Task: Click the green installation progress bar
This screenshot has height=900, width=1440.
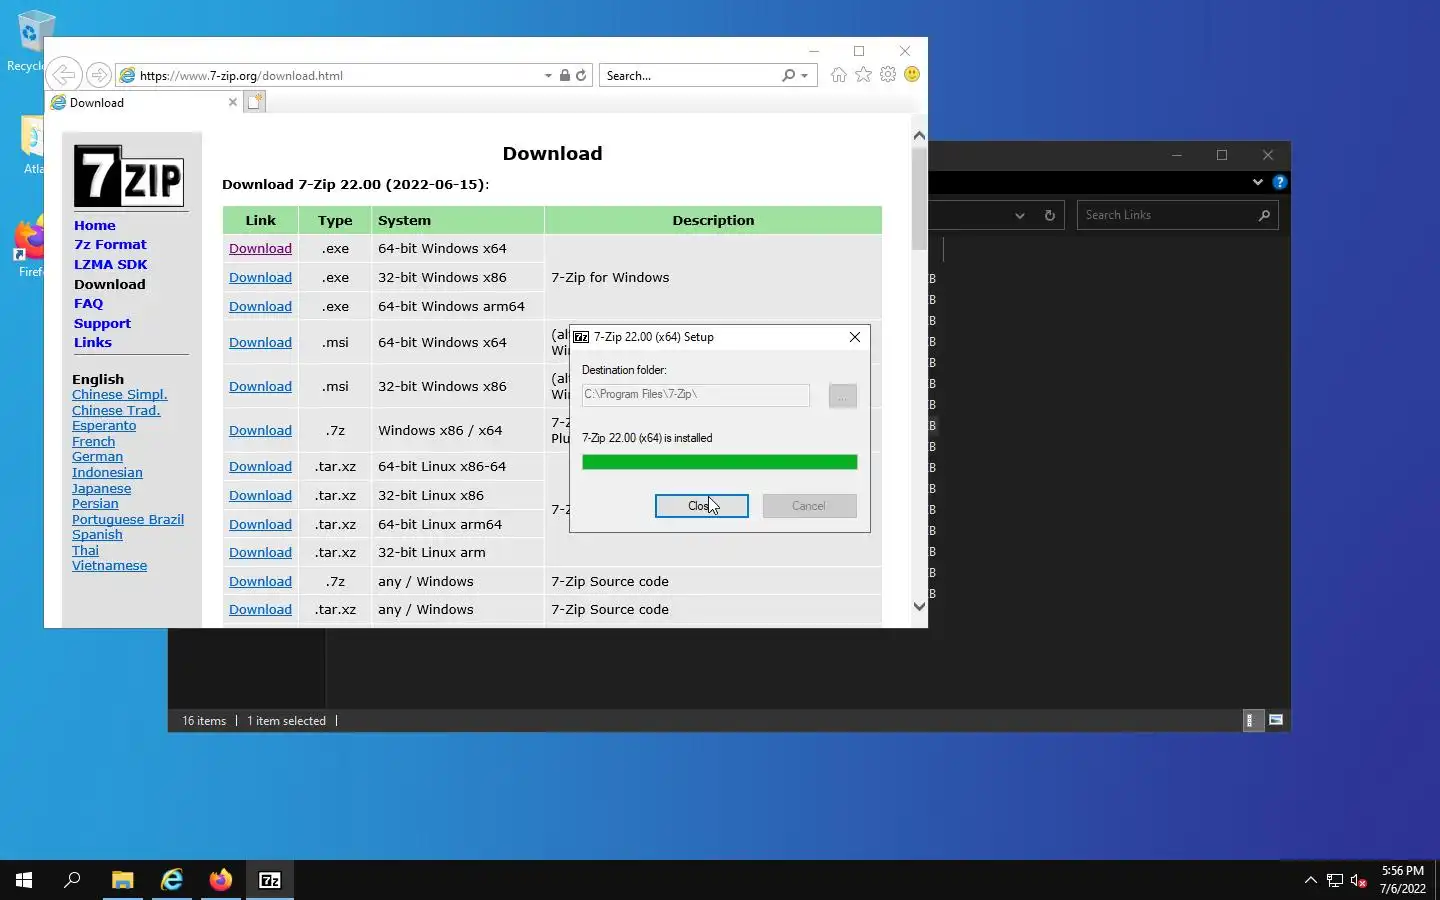Action: pyautogui.click(x=720, y=462)
